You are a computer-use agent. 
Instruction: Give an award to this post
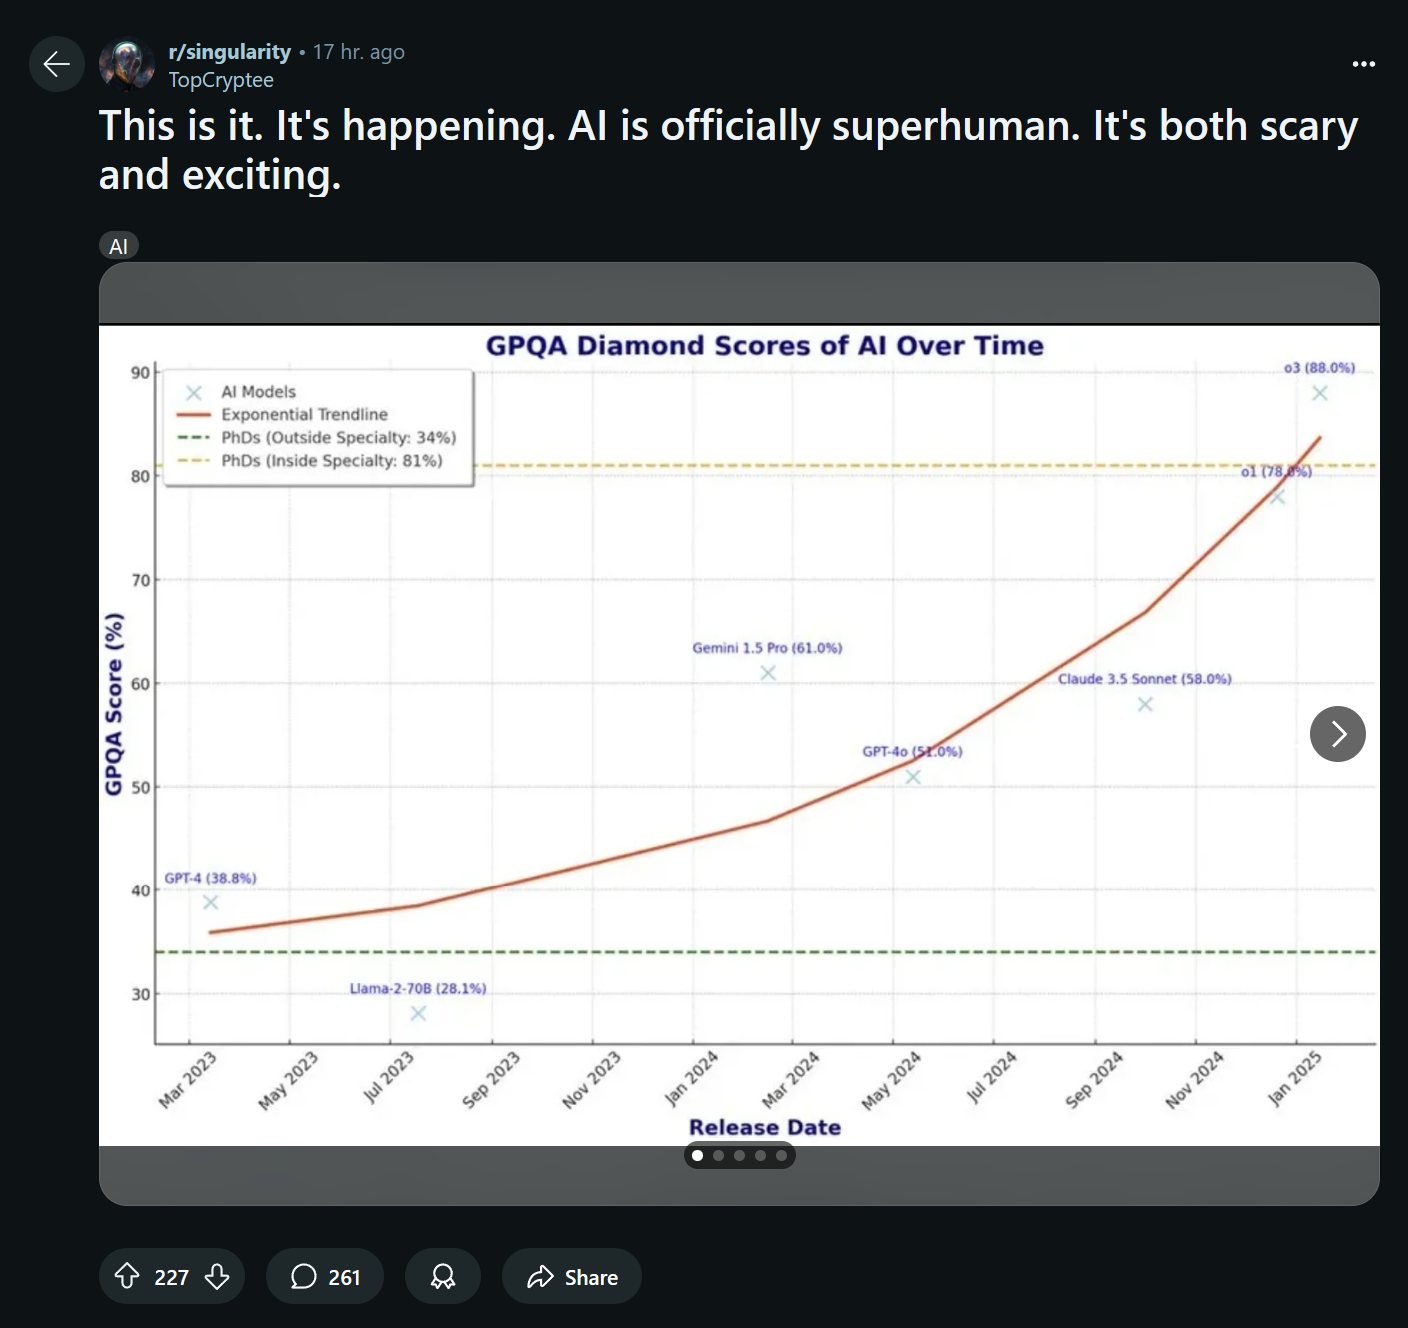tap(442, 1276)
